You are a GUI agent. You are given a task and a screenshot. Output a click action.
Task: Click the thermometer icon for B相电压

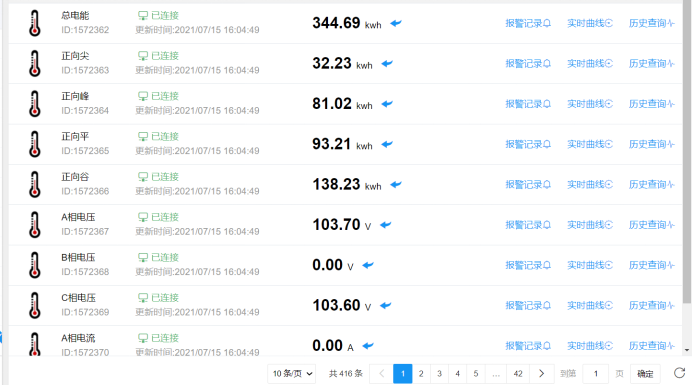35,265
